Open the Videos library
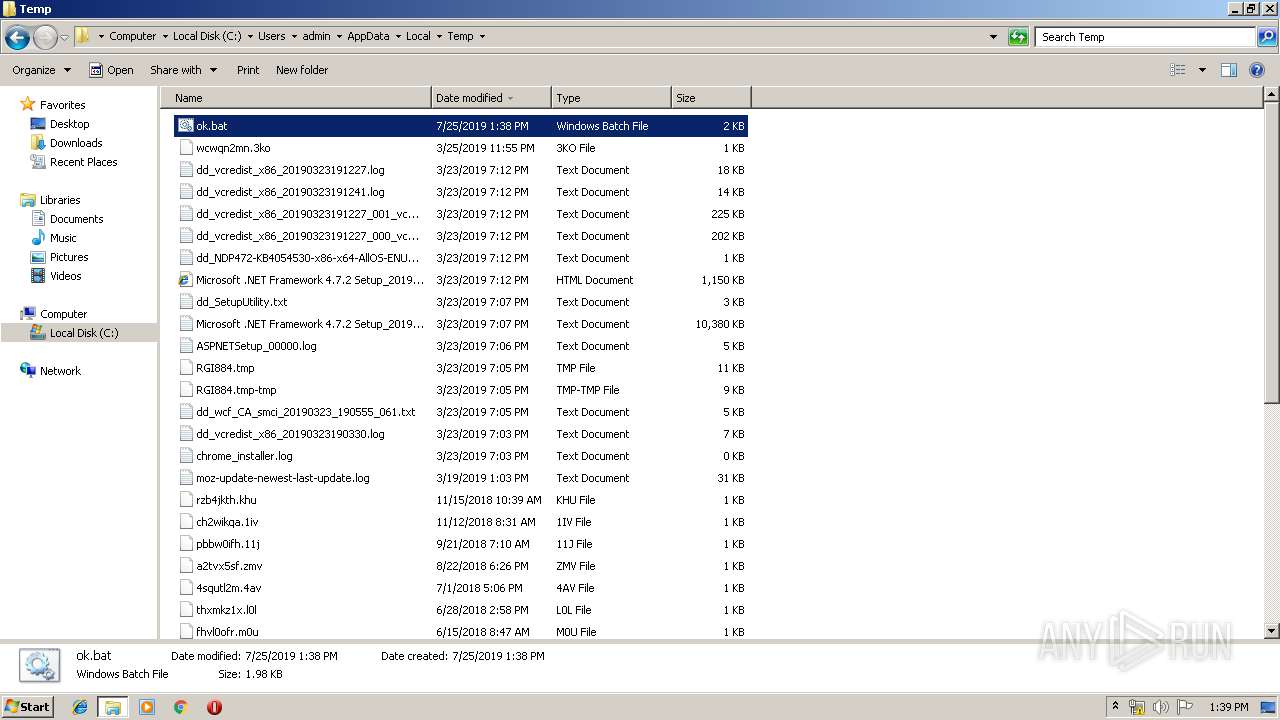This screenshot has height=720, width=1280. [x=65, y=276]
